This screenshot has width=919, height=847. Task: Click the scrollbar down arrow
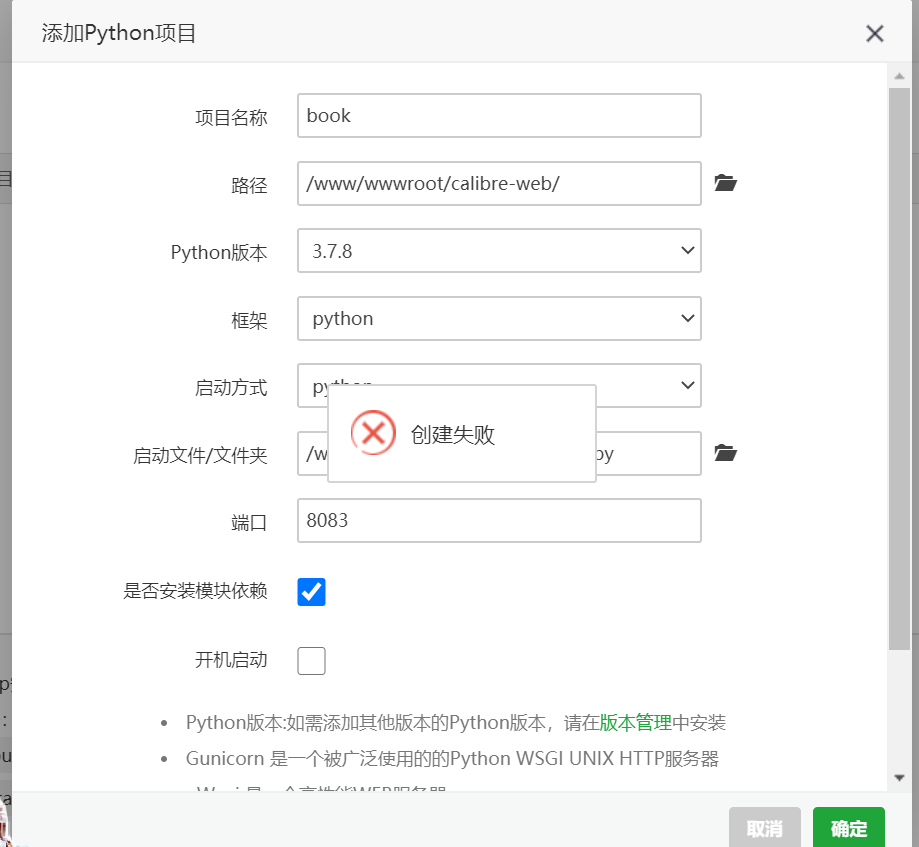899,778
